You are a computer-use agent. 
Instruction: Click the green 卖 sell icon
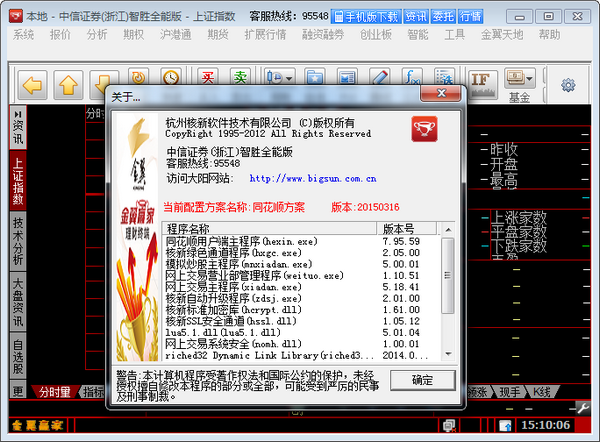coord(240,77)
